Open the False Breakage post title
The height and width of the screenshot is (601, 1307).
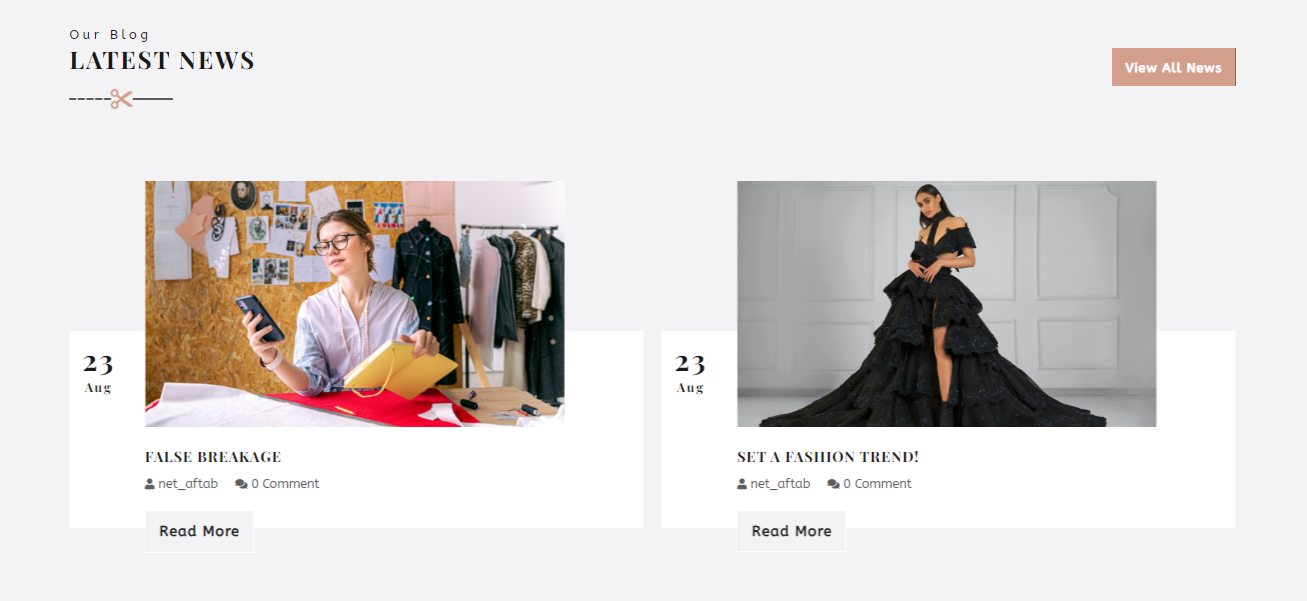tap(213, 457)
